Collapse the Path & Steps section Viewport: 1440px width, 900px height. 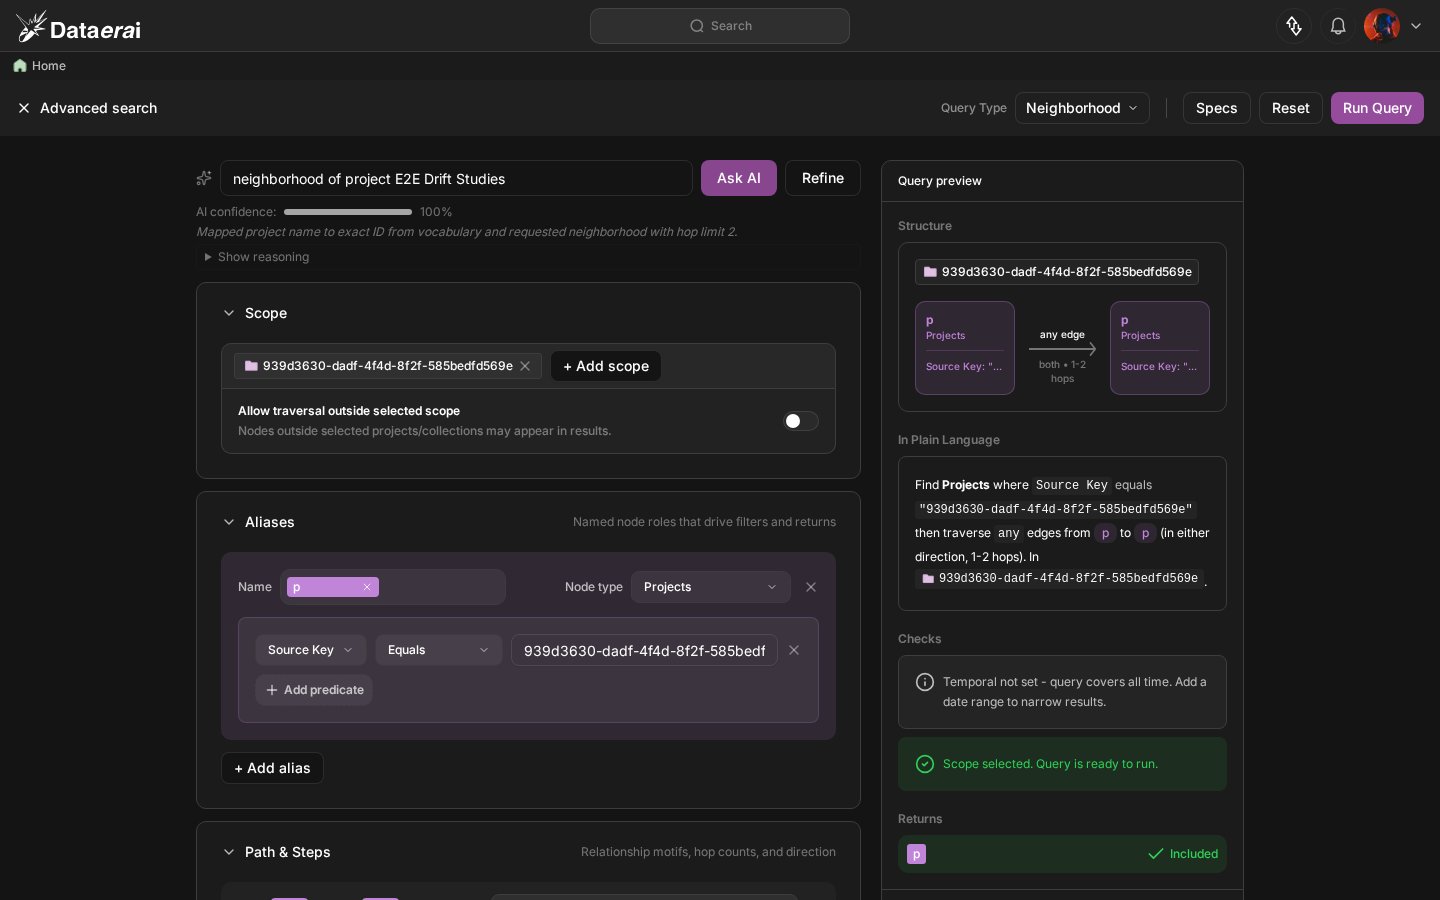pos(229,852)
